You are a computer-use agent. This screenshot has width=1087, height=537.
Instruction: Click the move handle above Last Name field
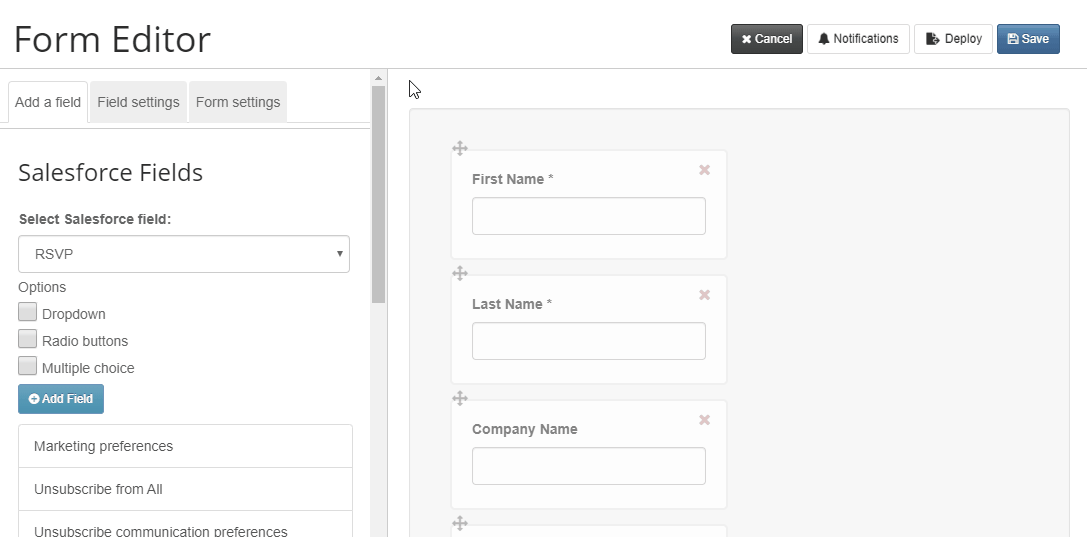coord(460,273)
